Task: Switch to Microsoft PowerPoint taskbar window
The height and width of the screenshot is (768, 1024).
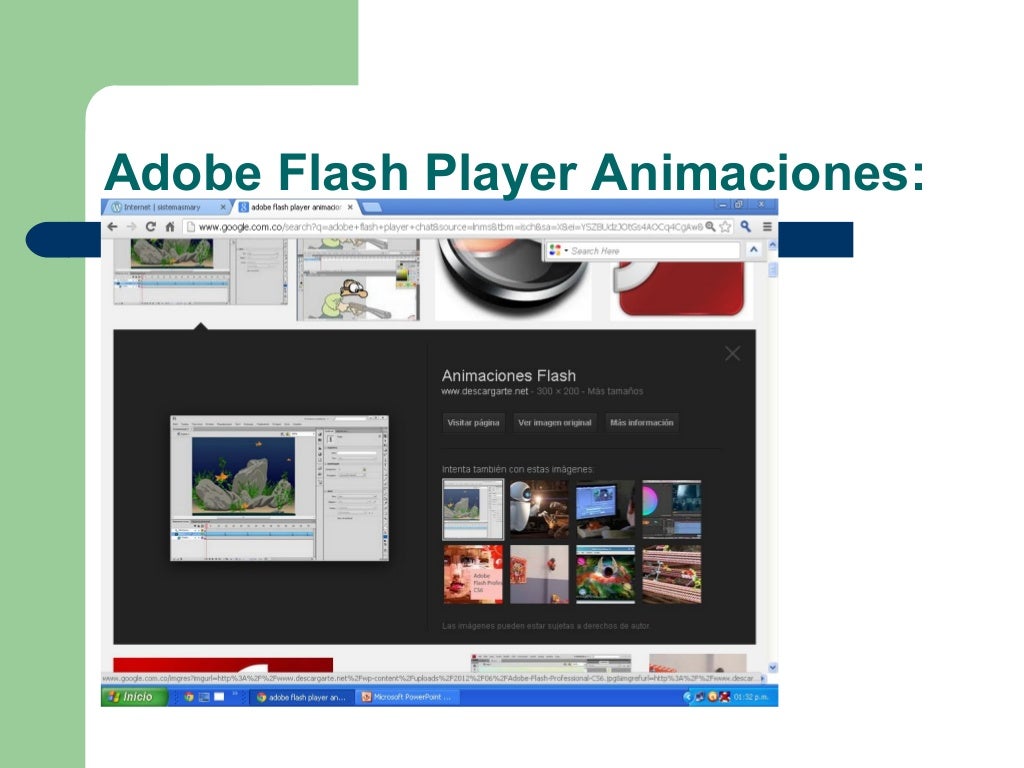Action: click(x=407, y=697)
